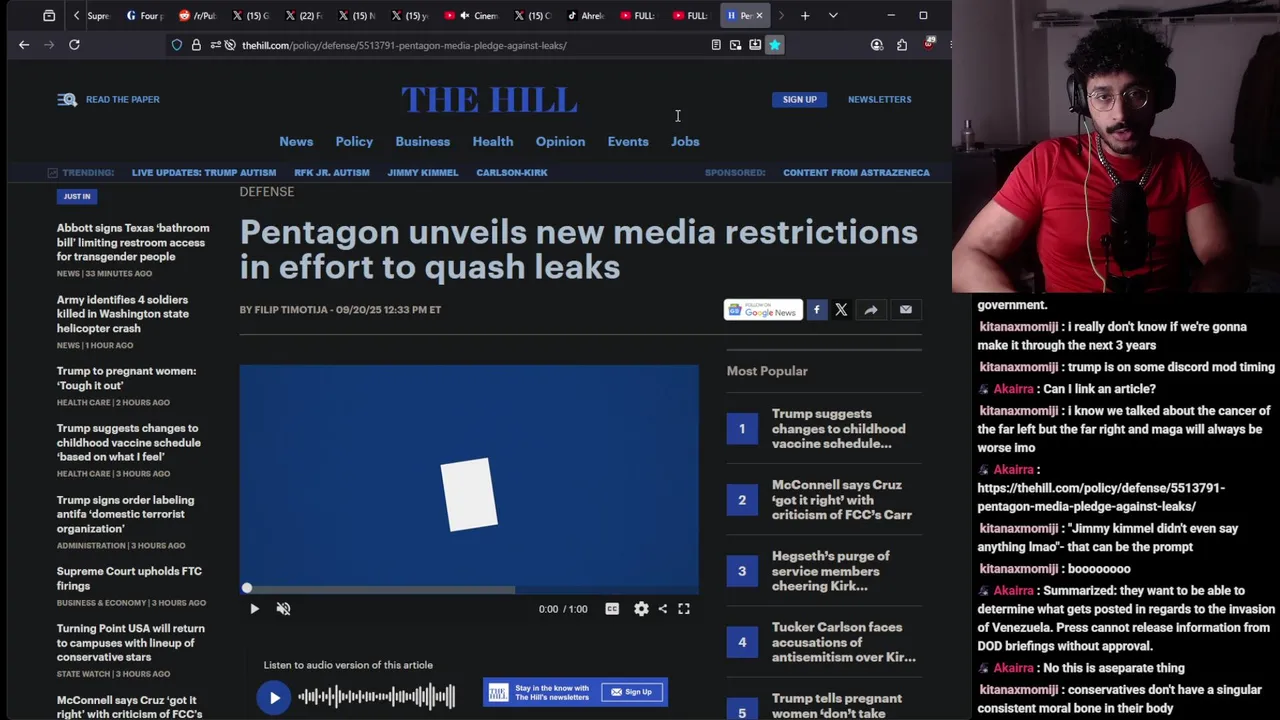This screenshot has width=1280, height=720.
Task: Open the Events menu
Action: [x=628, y=141]
